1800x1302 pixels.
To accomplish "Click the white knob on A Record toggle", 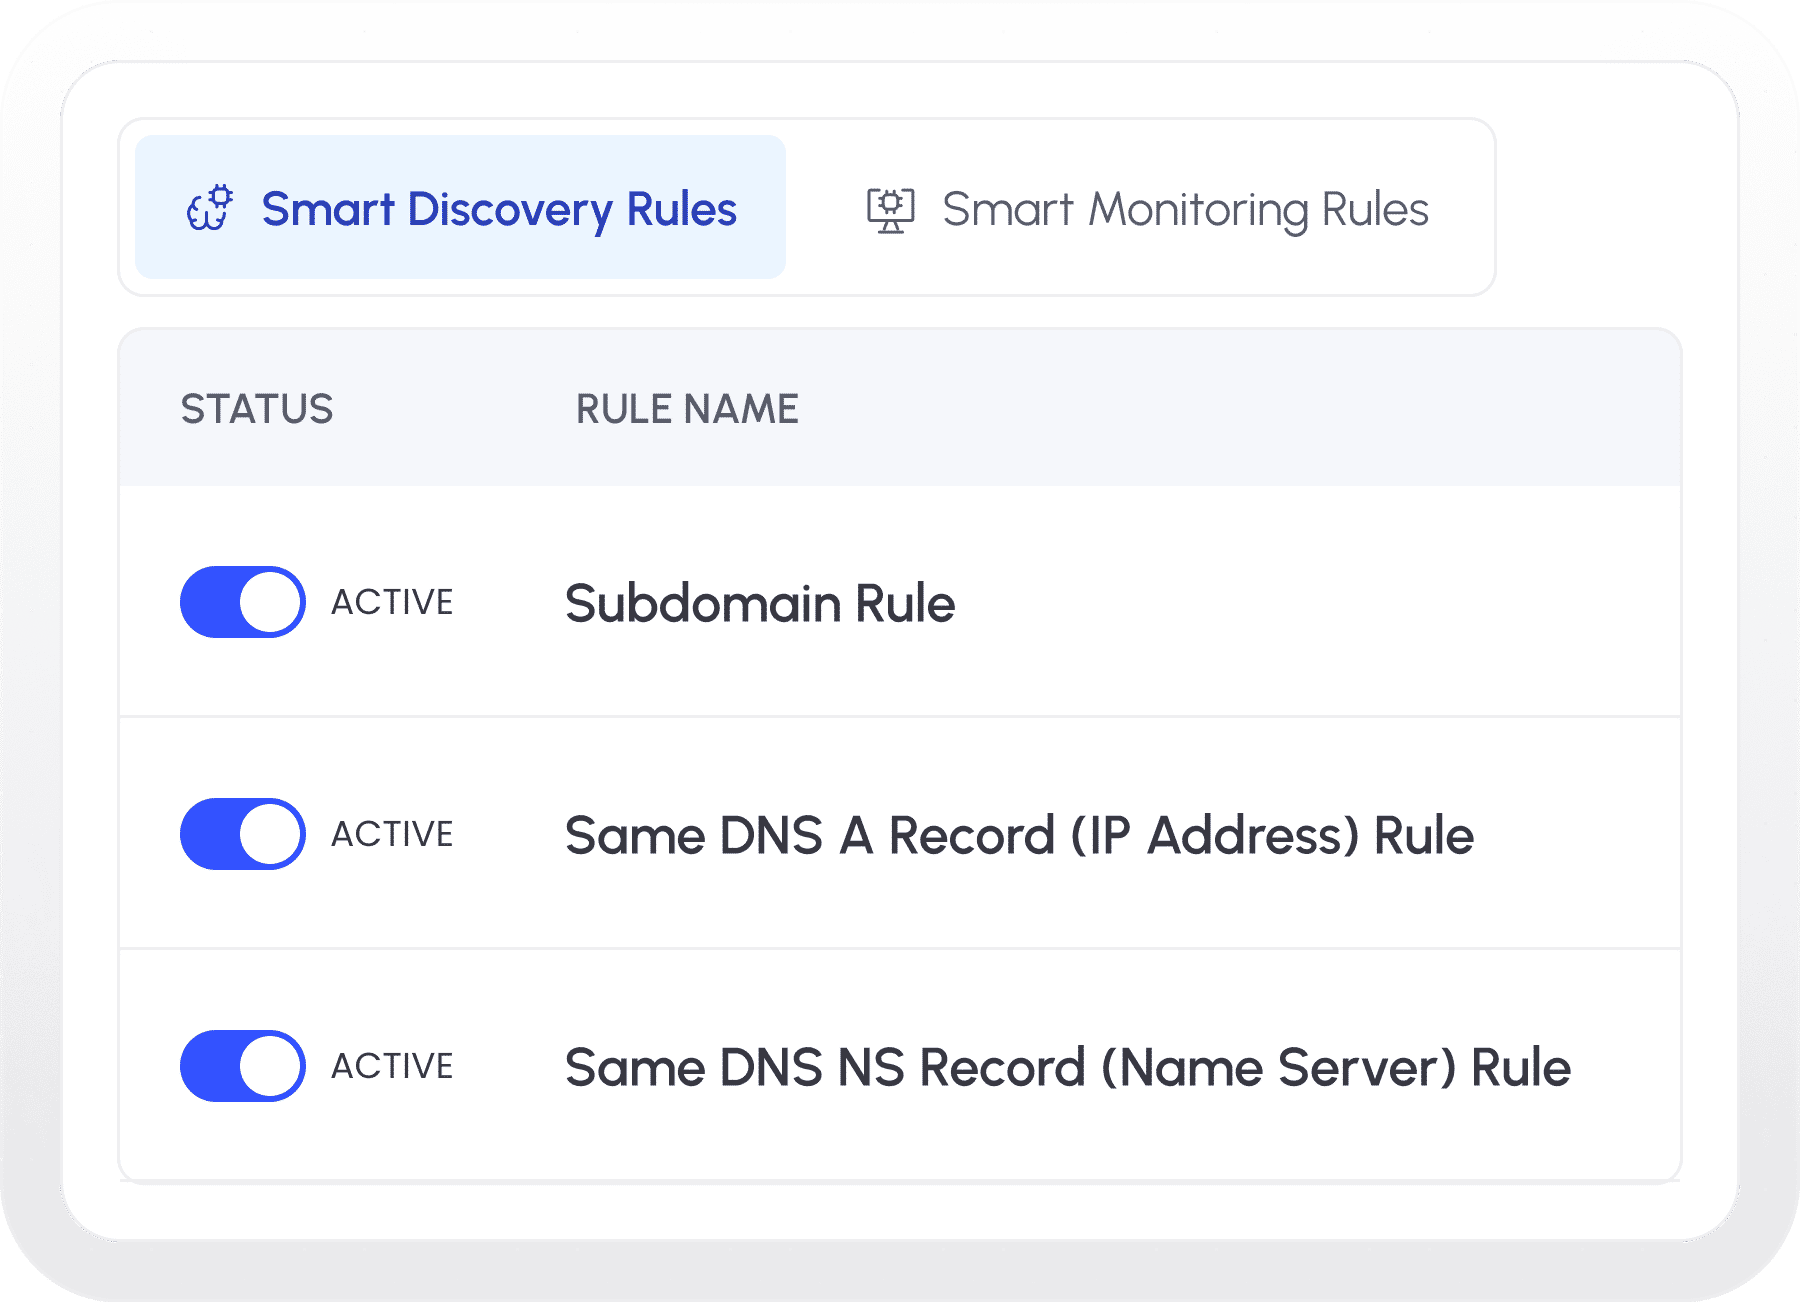I will (271, 834).
